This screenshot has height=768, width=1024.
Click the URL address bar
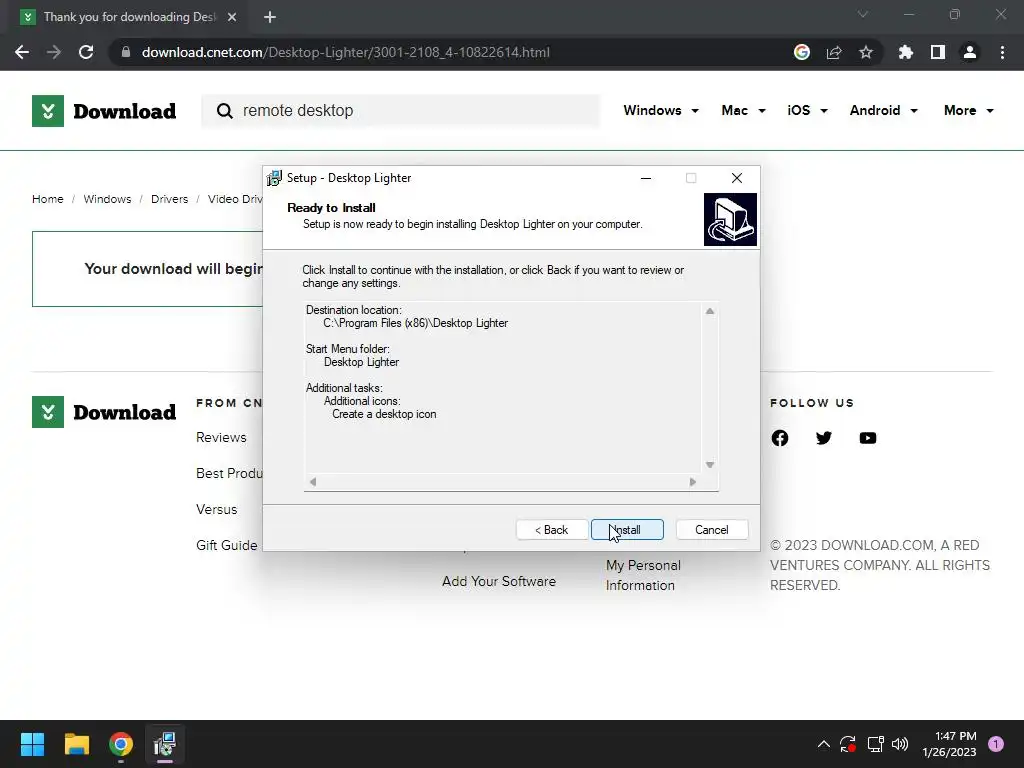(x=451, y=52)
